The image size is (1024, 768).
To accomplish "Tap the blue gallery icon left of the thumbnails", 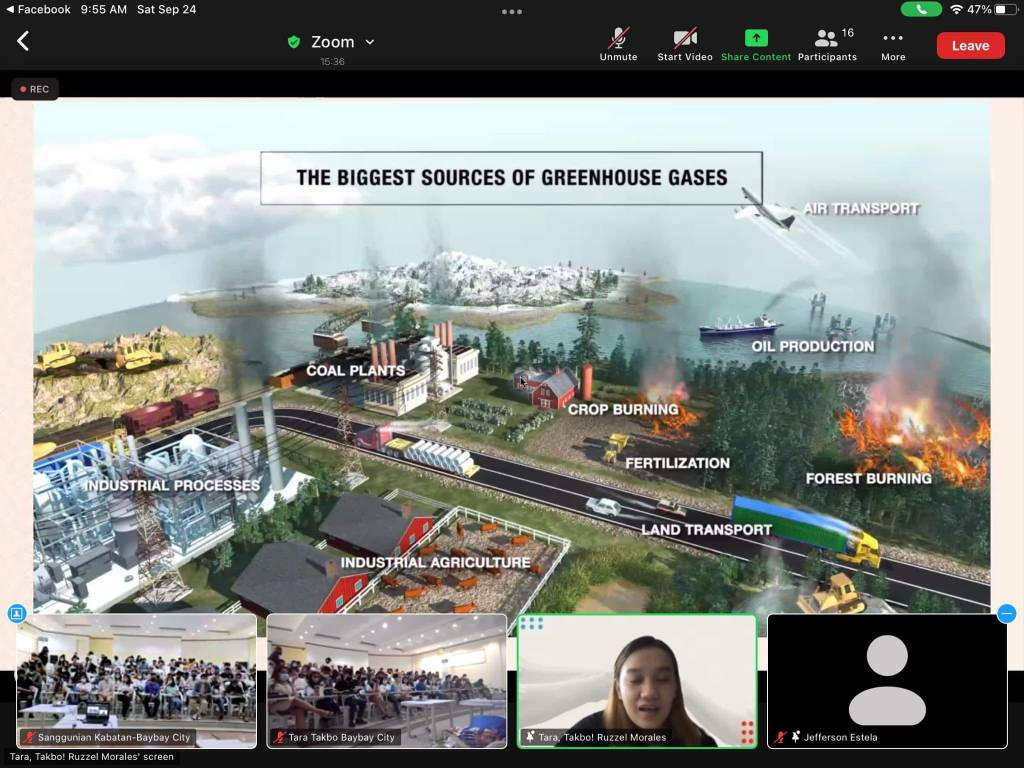I will tap(17, 613).
